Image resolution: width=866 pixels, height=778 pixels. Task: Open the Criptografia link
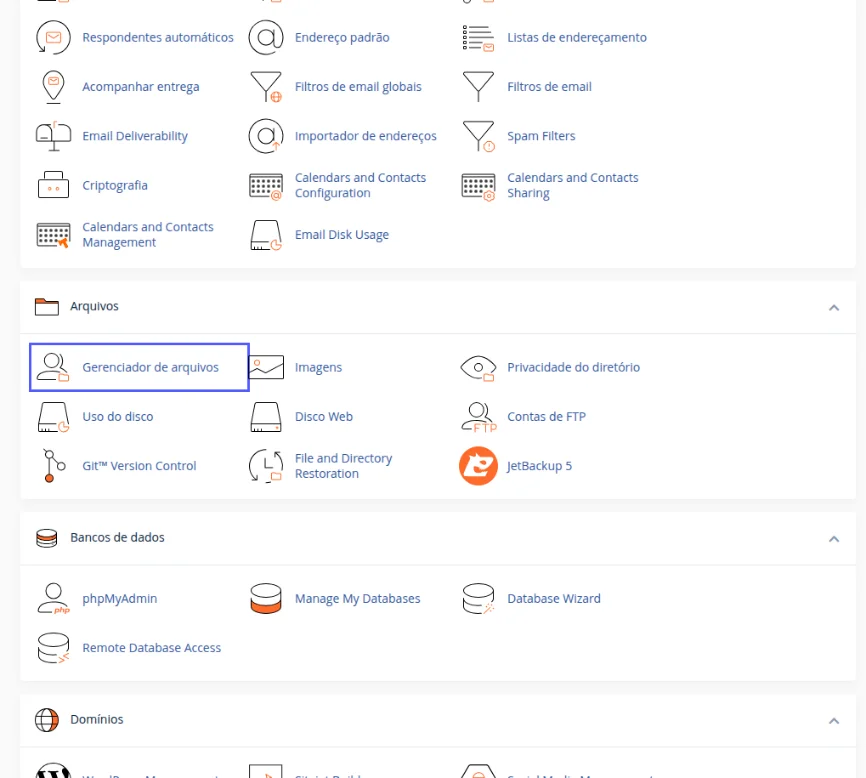115,186
